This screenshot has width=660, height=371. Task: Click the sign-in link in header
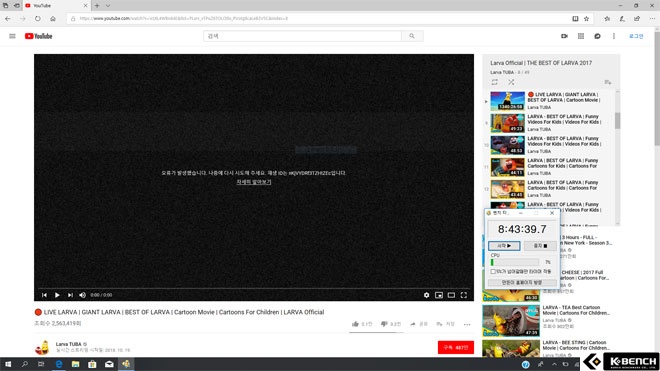pyautogui.click(x=636, y=36)
